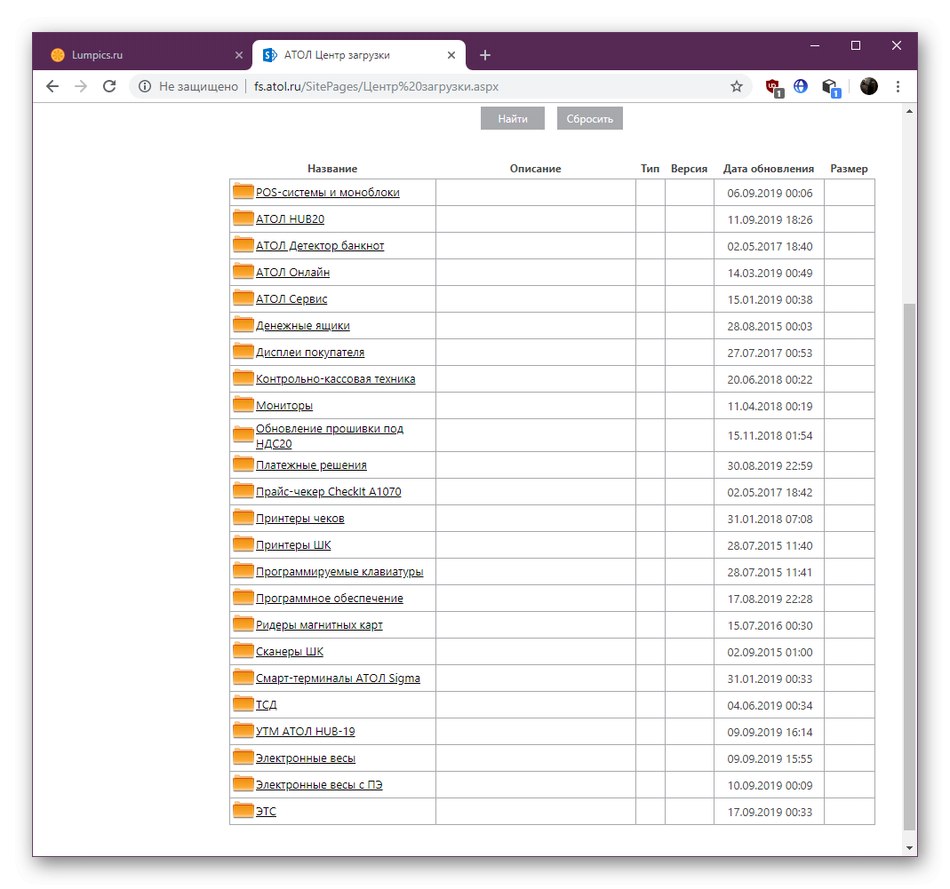Click the browser forward arrow
950x889 pixels.
coord(81,87)
